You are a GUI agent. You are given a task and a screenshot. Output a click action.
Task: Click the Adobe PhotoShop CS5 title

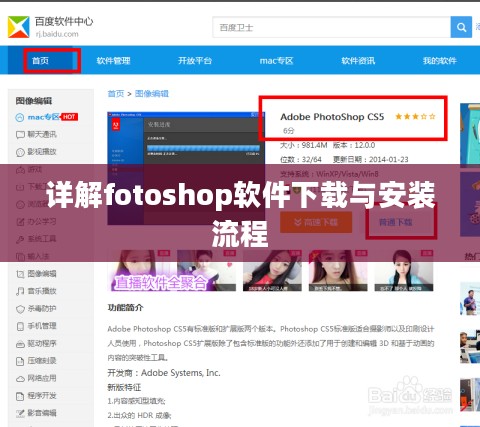pos(332,117)
